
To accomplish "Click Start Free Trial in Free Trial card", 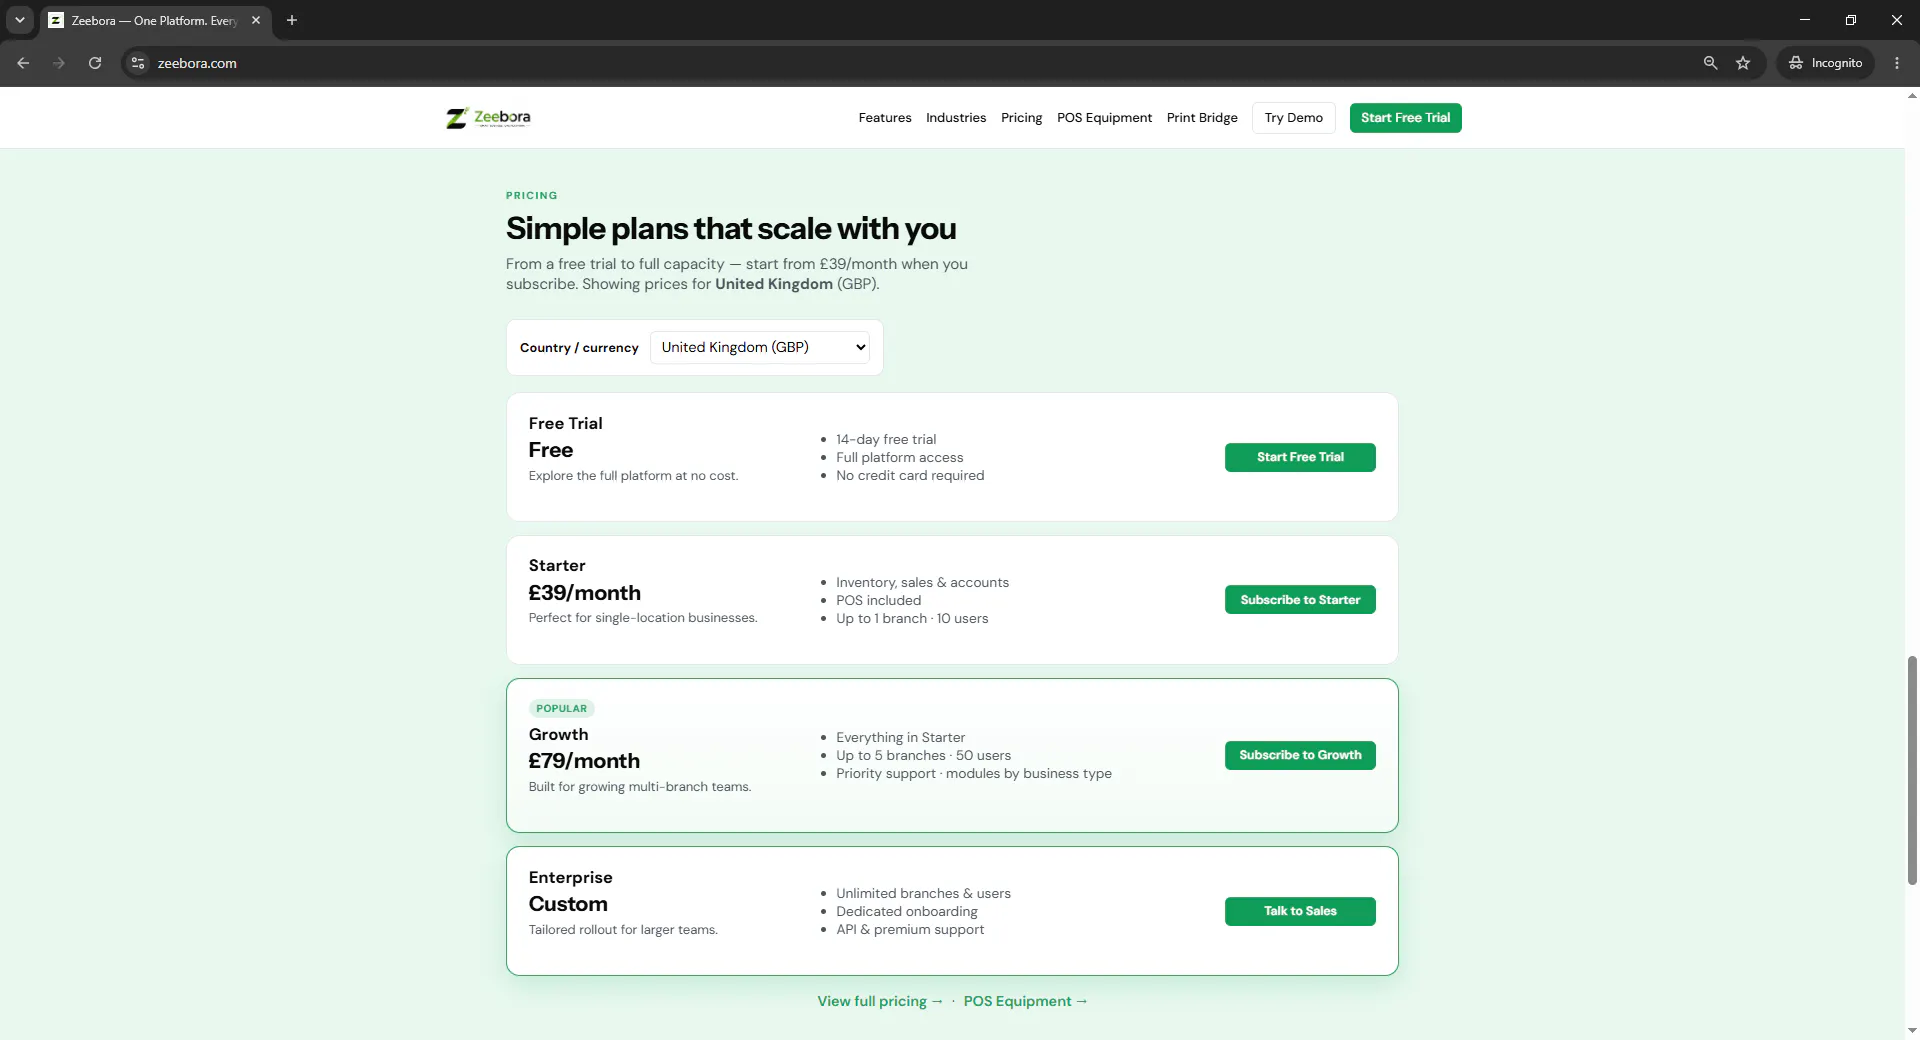I will click(1300, 457).
